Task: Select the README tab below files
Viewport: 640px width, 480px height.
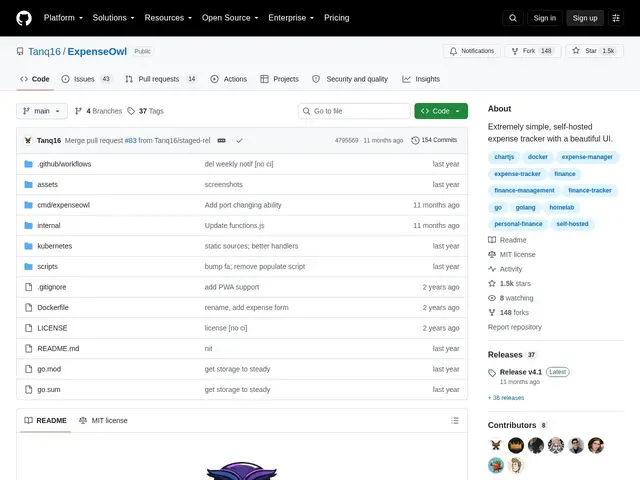Action: click(x=45, y=420)
